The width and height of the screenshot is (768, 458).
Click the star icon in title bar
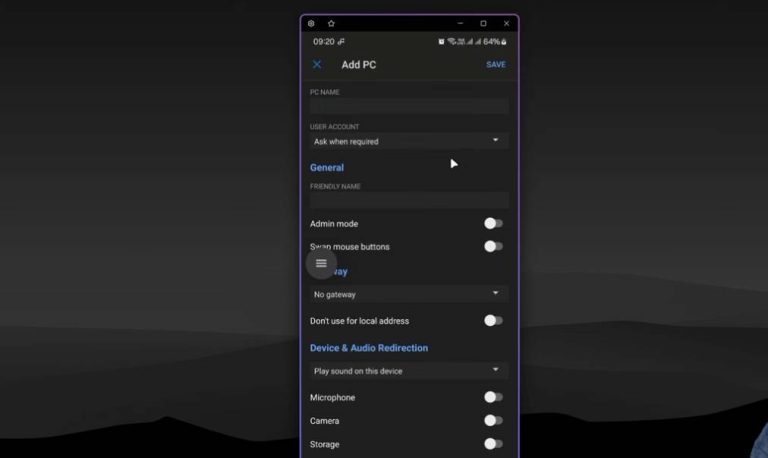[331, 24]
